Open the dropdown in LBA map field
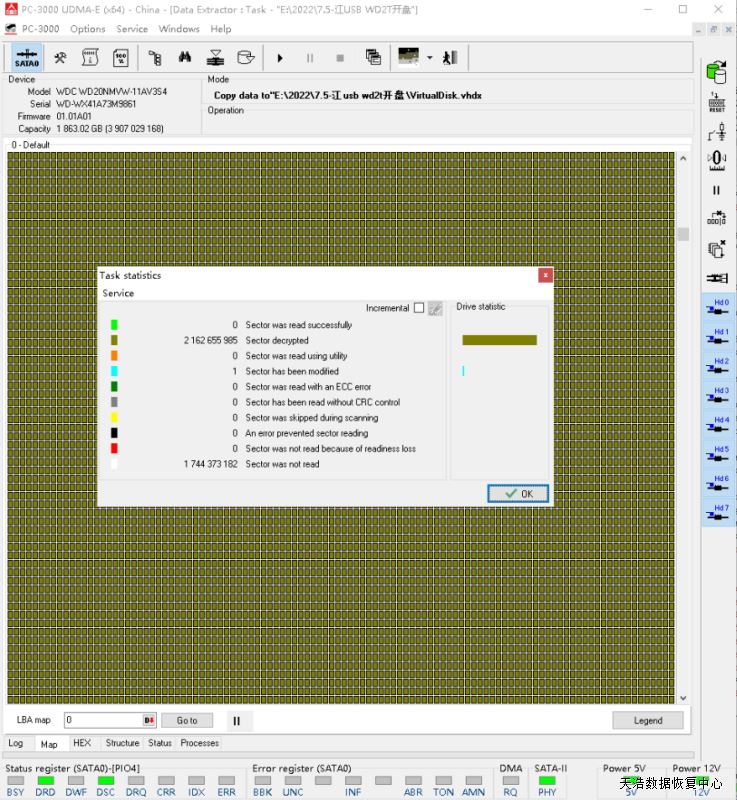 click(149, 720)
